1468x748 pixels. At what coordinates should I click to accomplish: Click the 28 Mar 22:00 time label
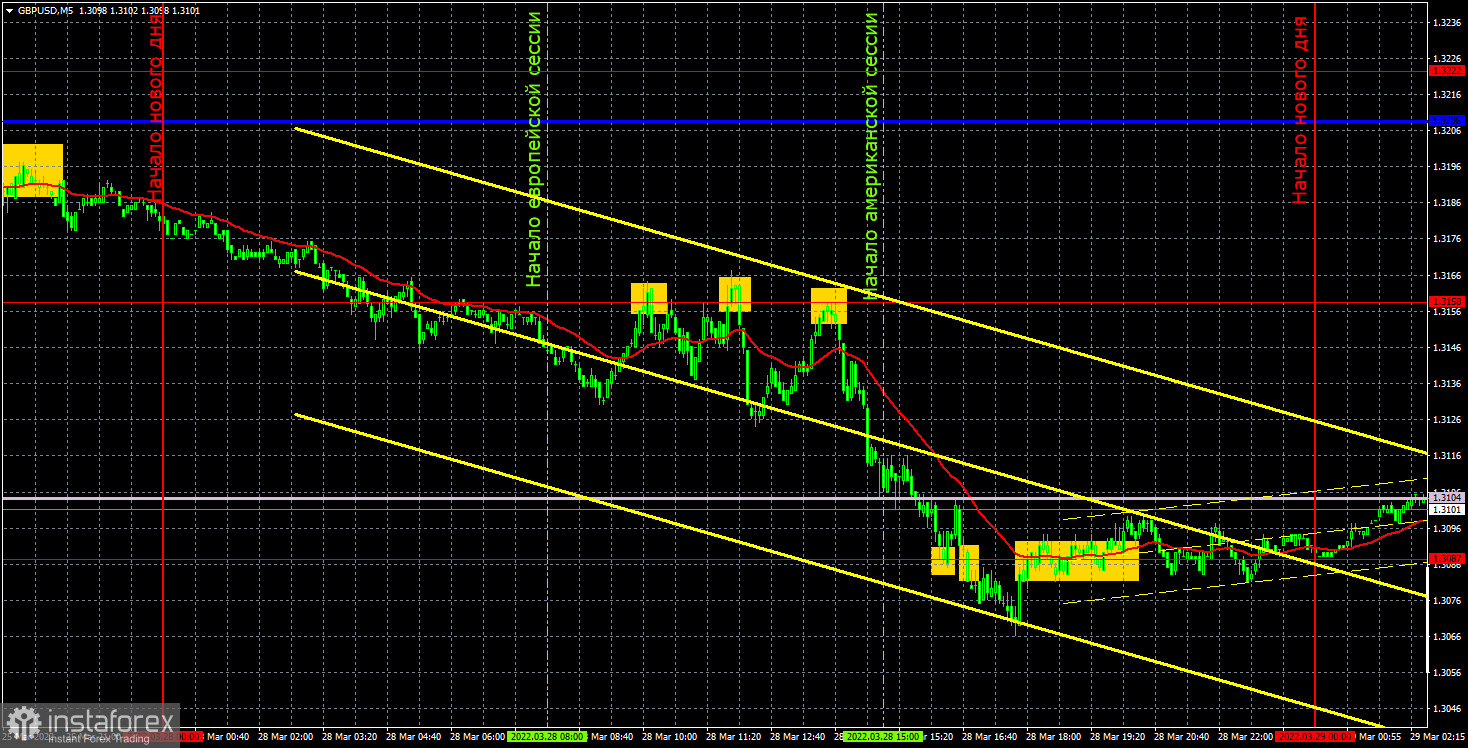[1246, 736]
